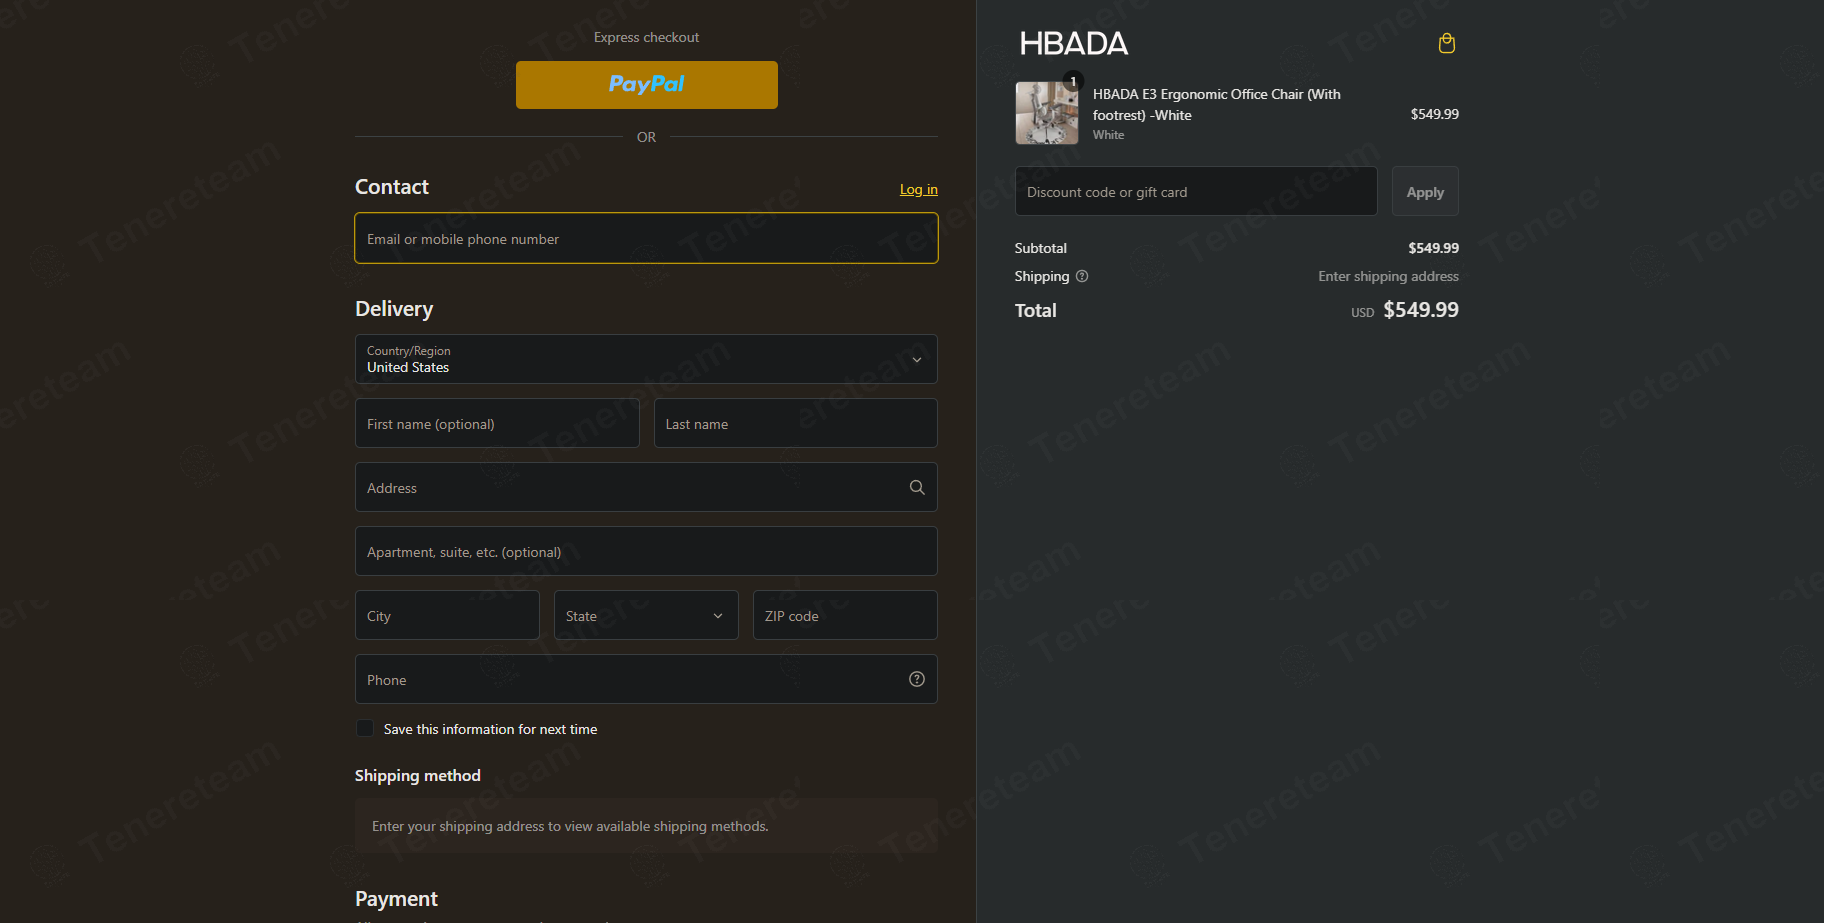Click the 'Delivery' section heading
The height and width of the screenshot is (923, 1824).
click(394, 309)
